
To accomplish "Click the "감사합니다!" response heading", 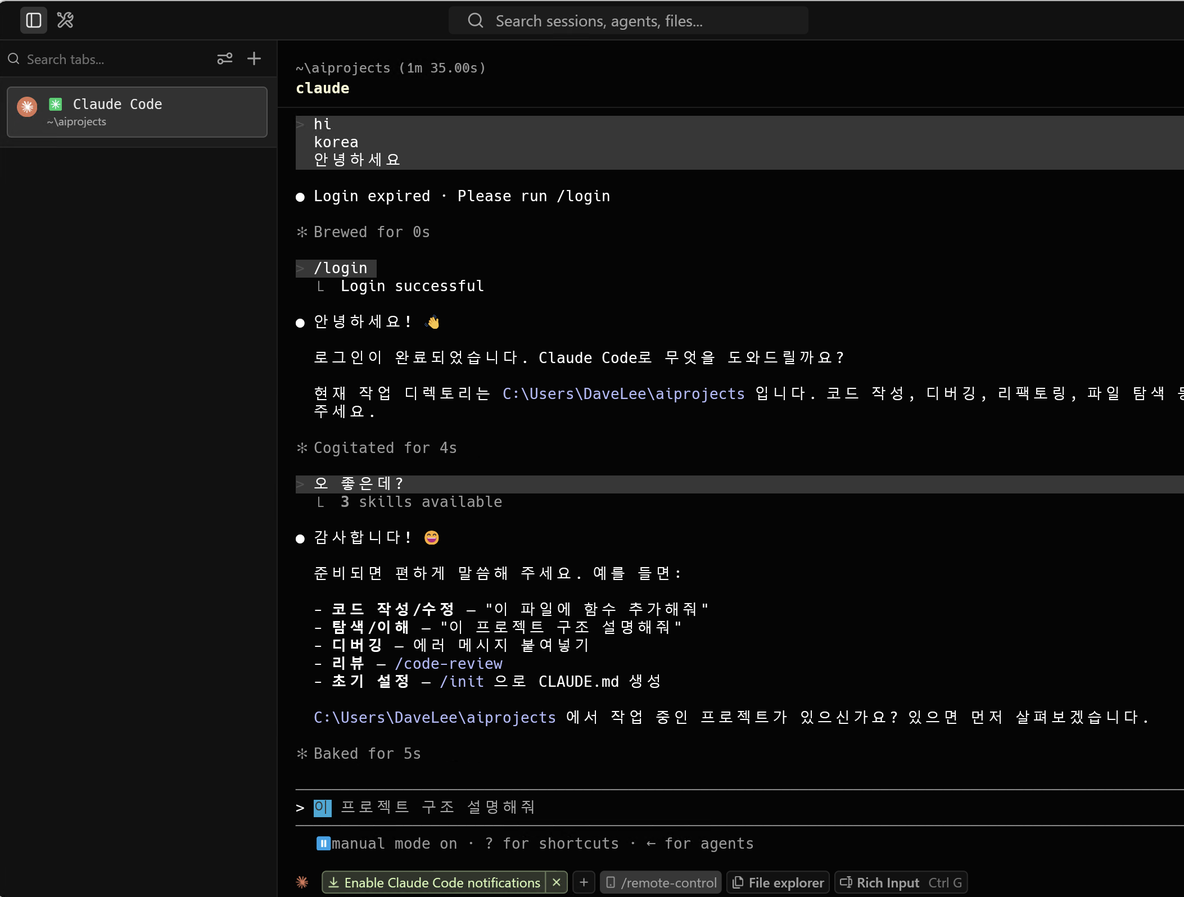I will click(x=362, y=538).
